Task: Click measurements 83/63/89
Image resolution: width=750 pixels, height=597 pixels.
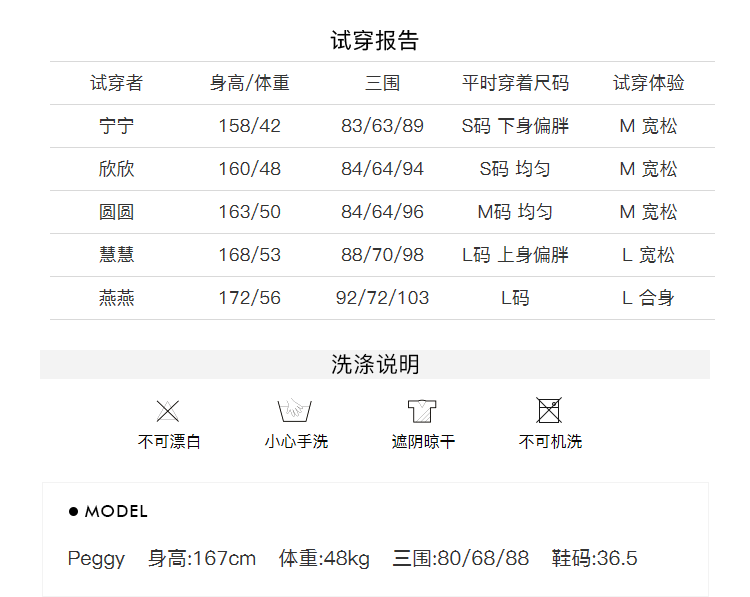Action: click(382, 126)
